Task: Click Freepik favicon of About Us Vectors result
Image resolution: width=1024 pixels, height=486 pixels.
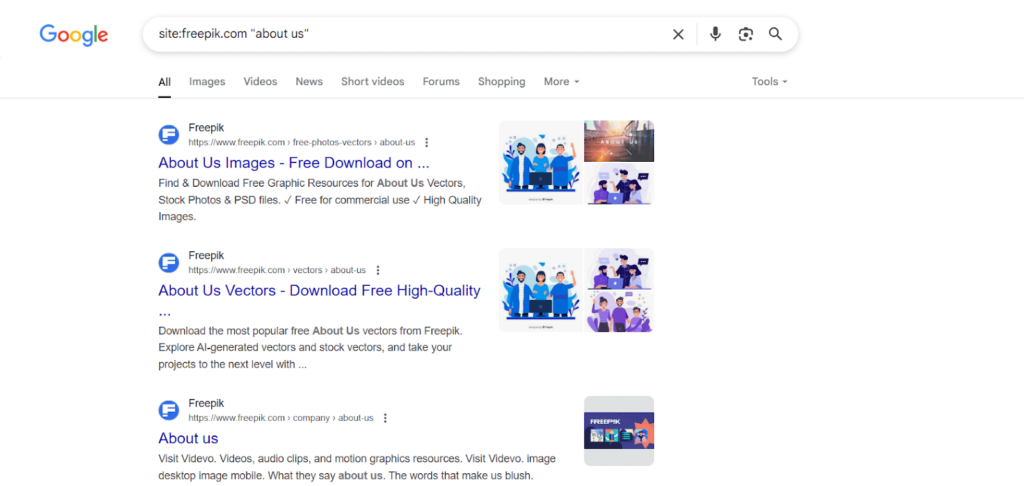Action: pyautogui.click(x=168, y=263)
